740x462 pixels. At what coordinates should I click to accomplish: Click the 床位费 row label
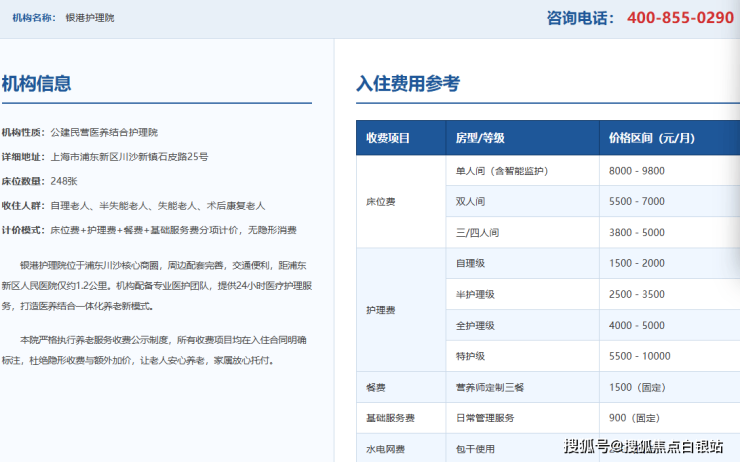coord(380,202)
